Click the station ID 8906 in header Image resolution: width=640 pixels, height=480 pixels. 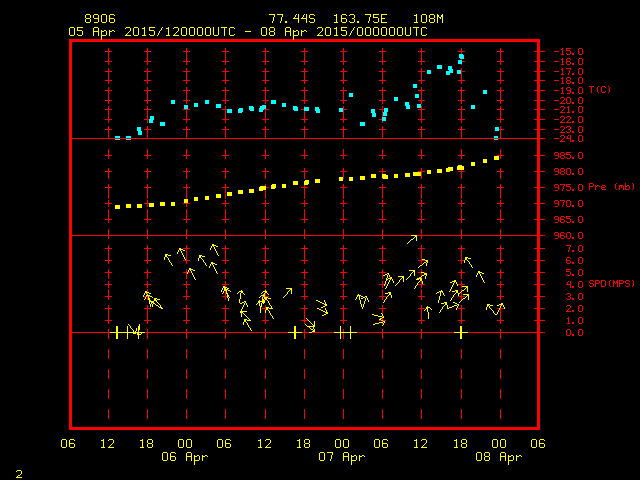coord(100,19)
